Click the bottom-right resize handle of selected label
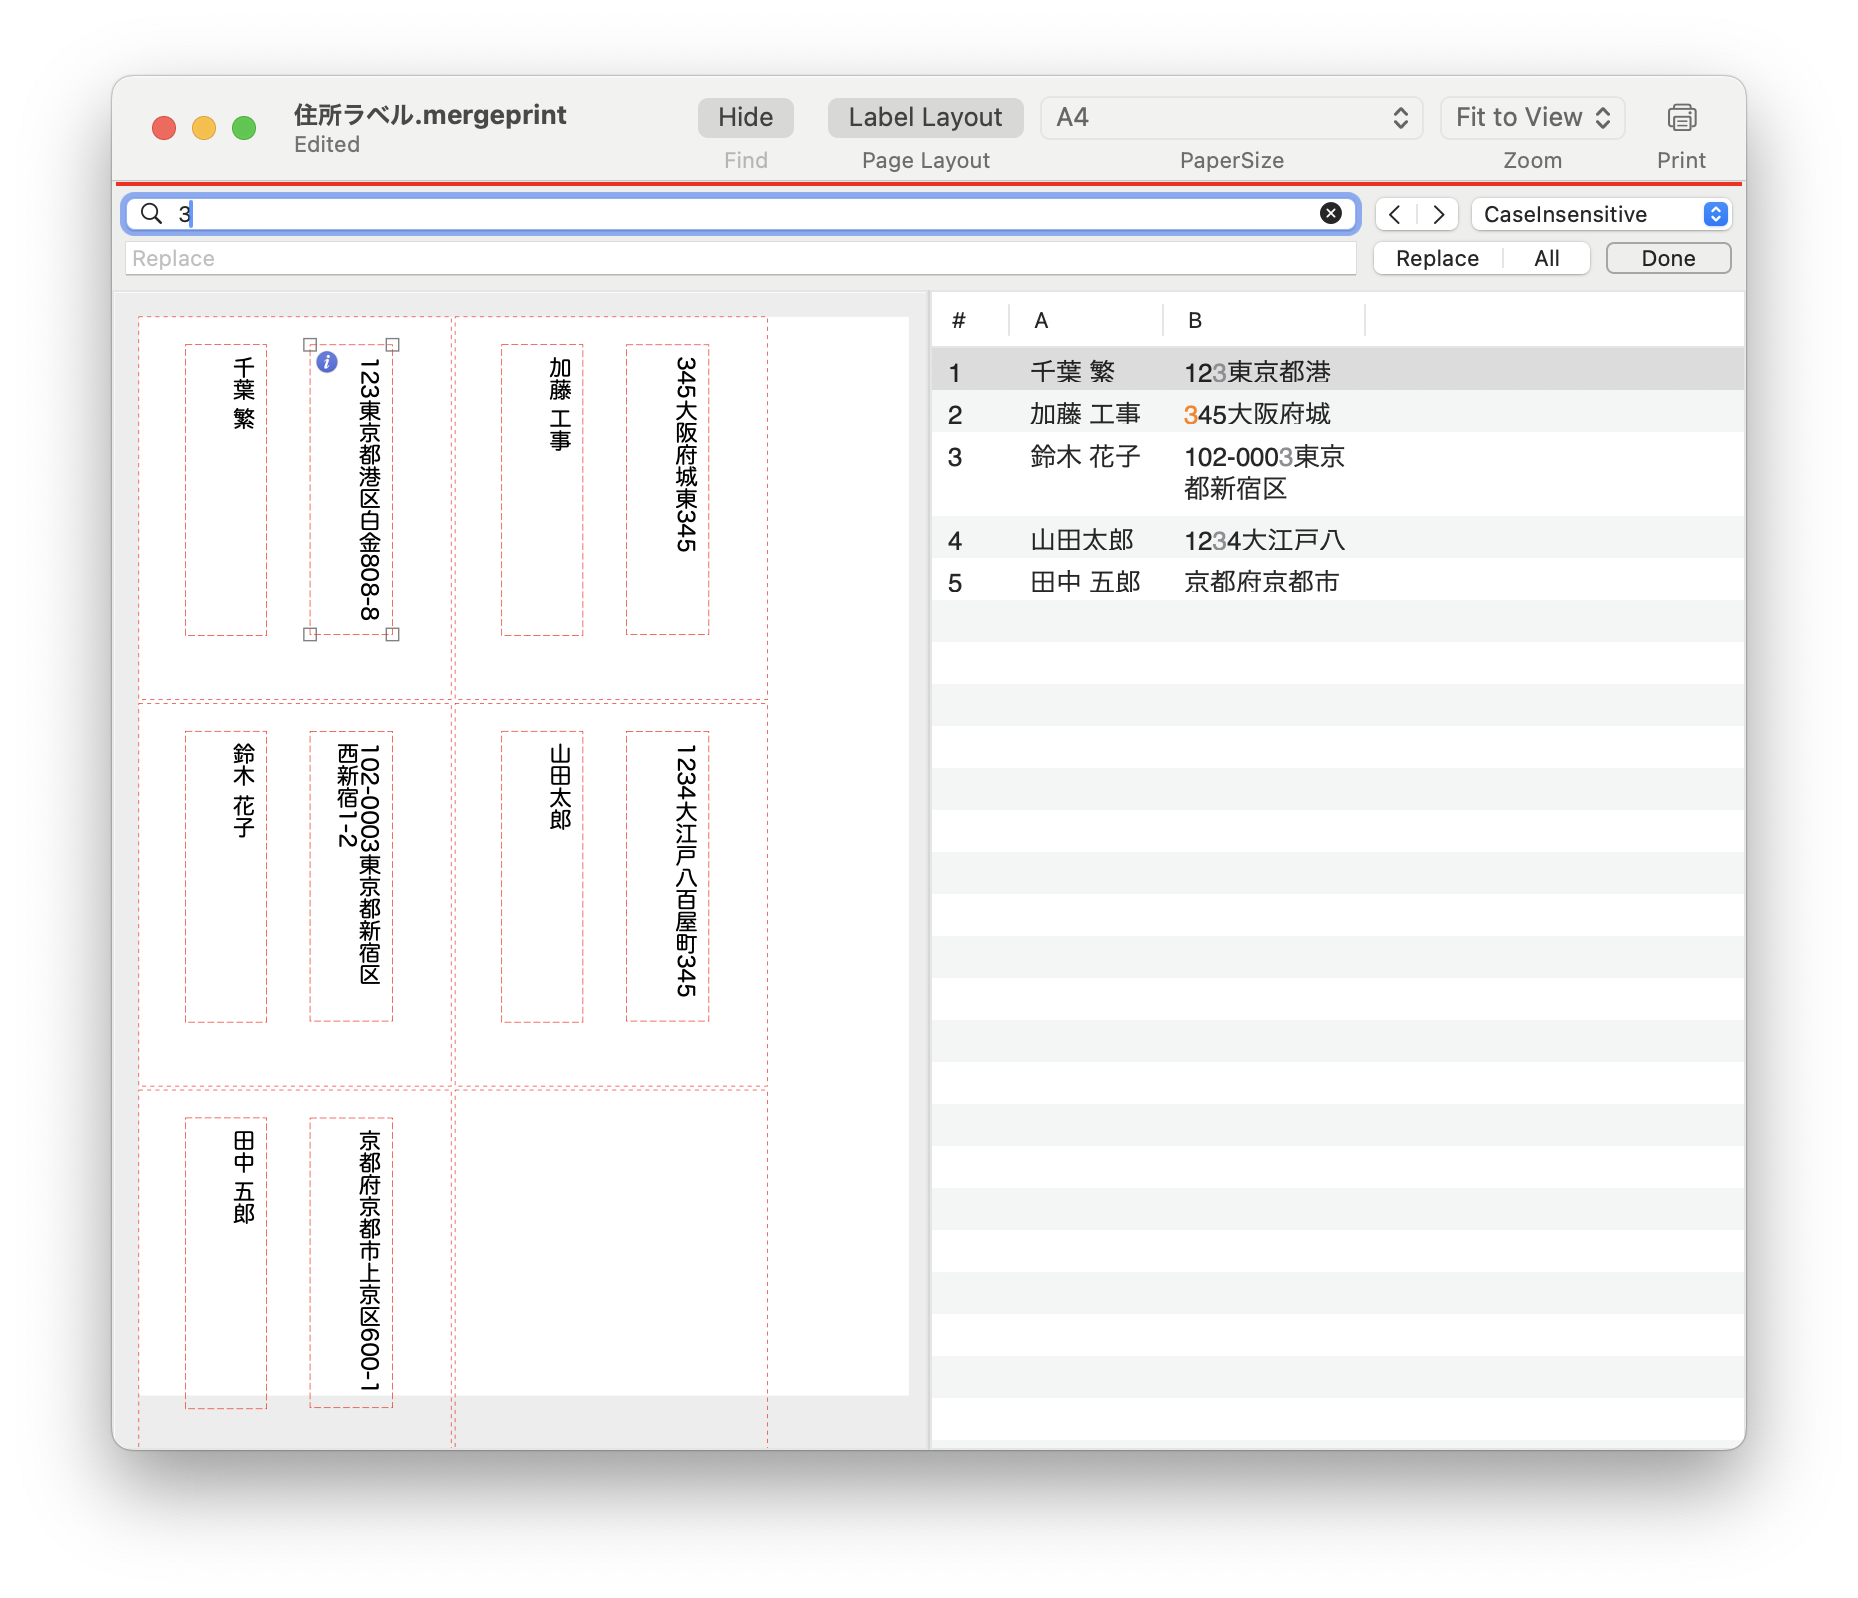The width and height of the screenshot is (1858, 1598). click(393, 634)
